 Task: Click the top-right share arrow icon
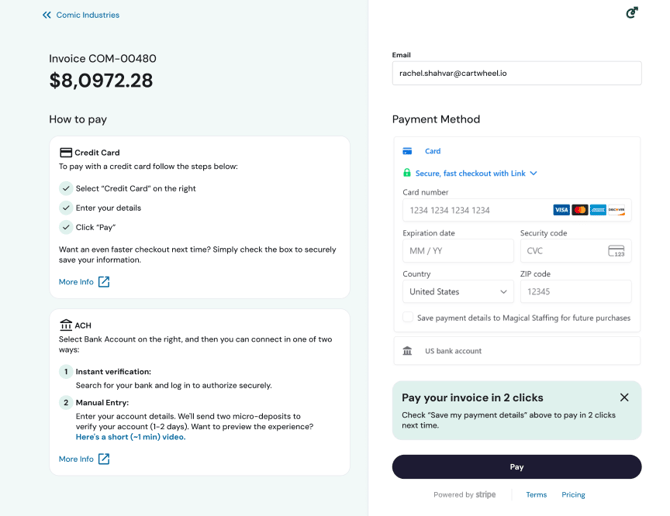coord(631,13)
